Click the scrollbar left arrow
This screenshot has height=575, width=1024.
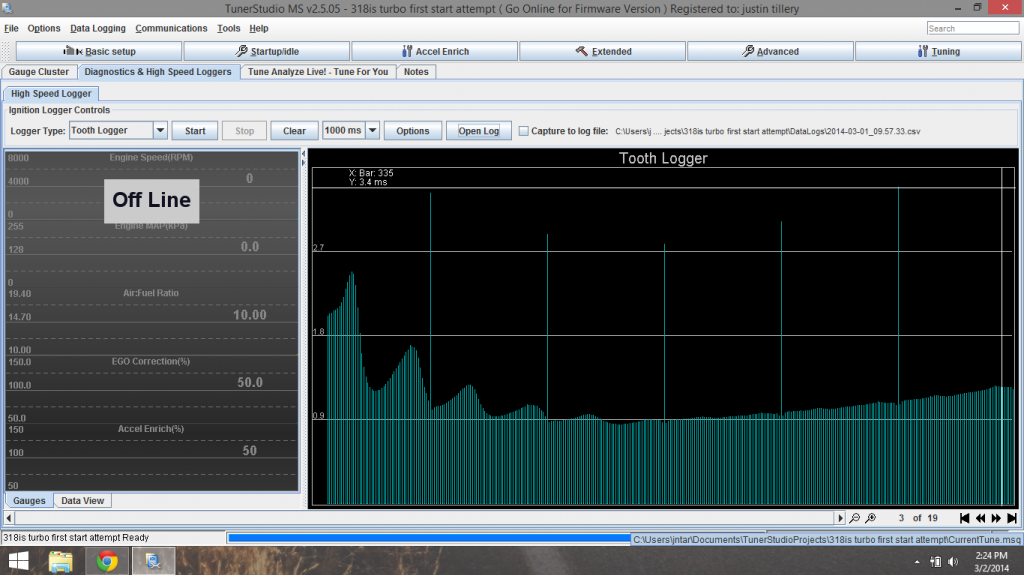8,518
